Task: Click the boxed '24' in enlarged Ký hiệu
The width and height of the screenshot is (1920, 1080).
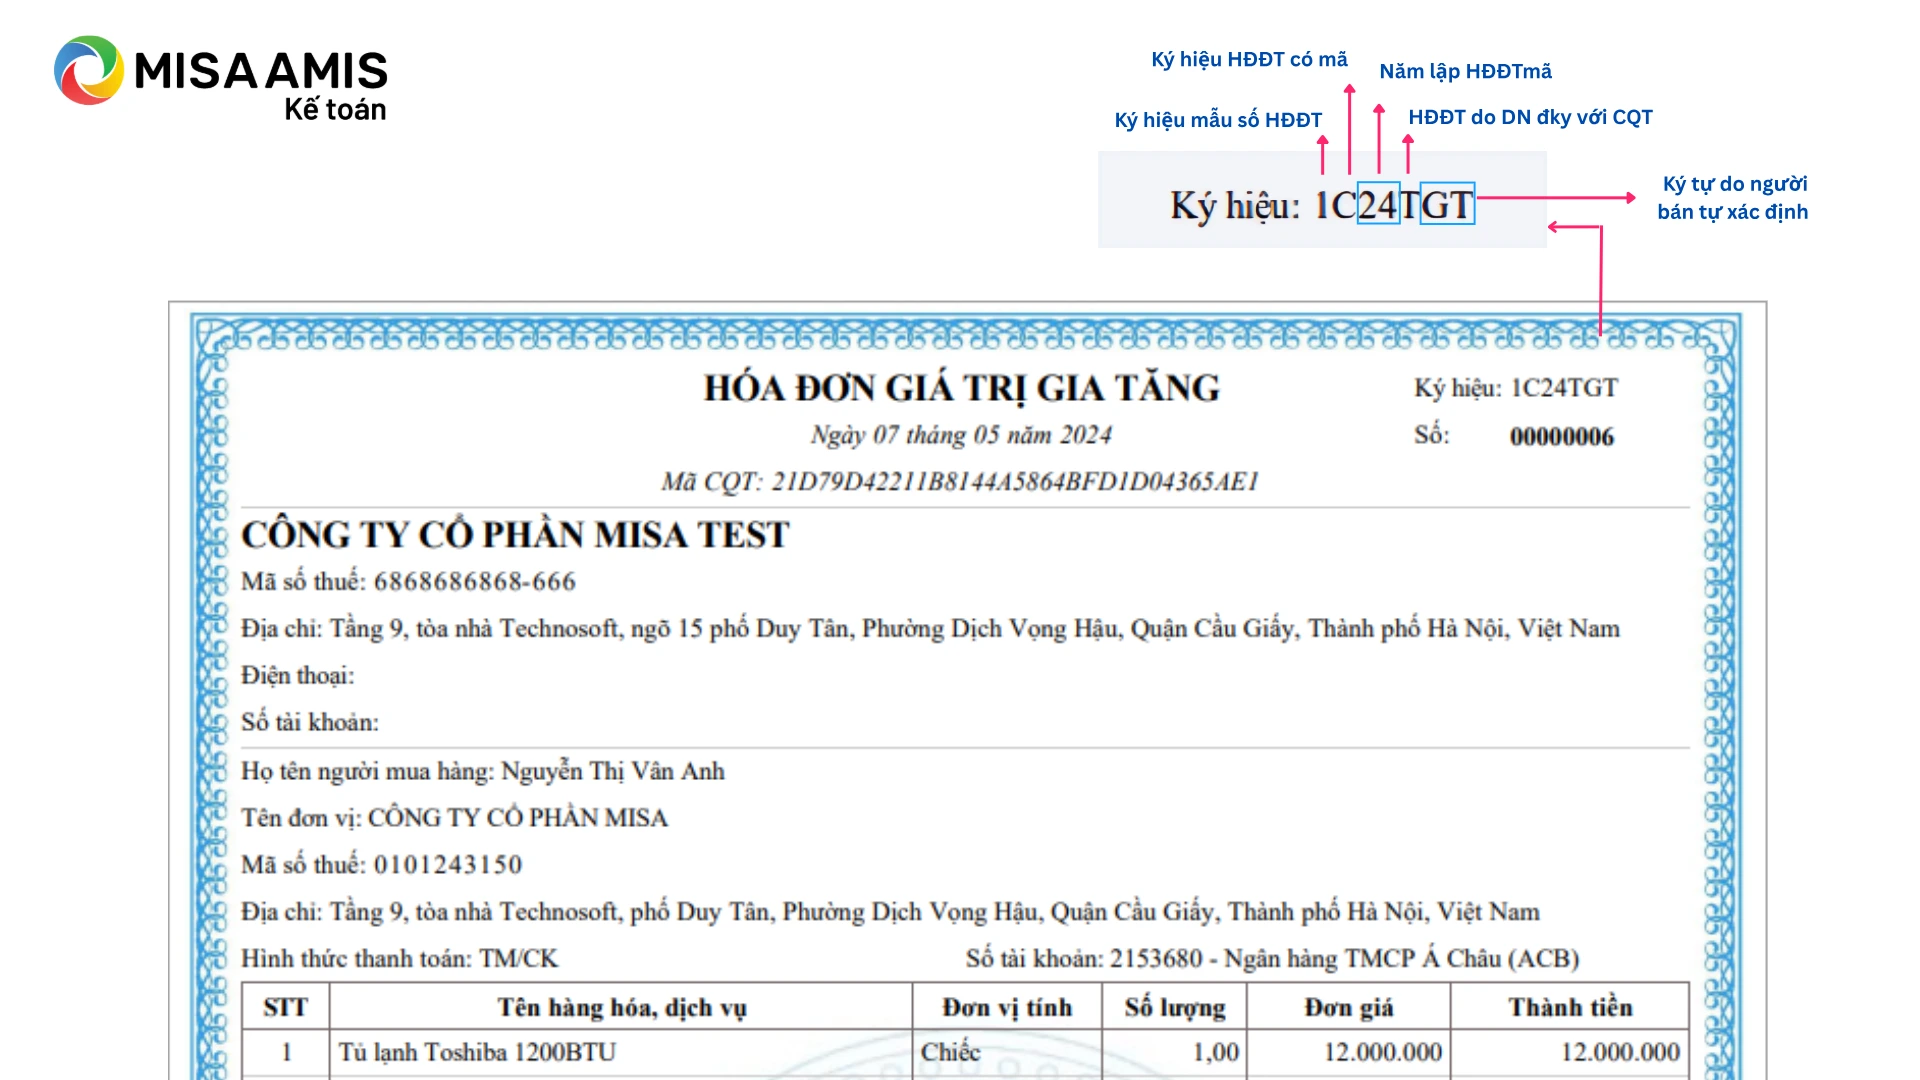Action: pos(1377,205)
